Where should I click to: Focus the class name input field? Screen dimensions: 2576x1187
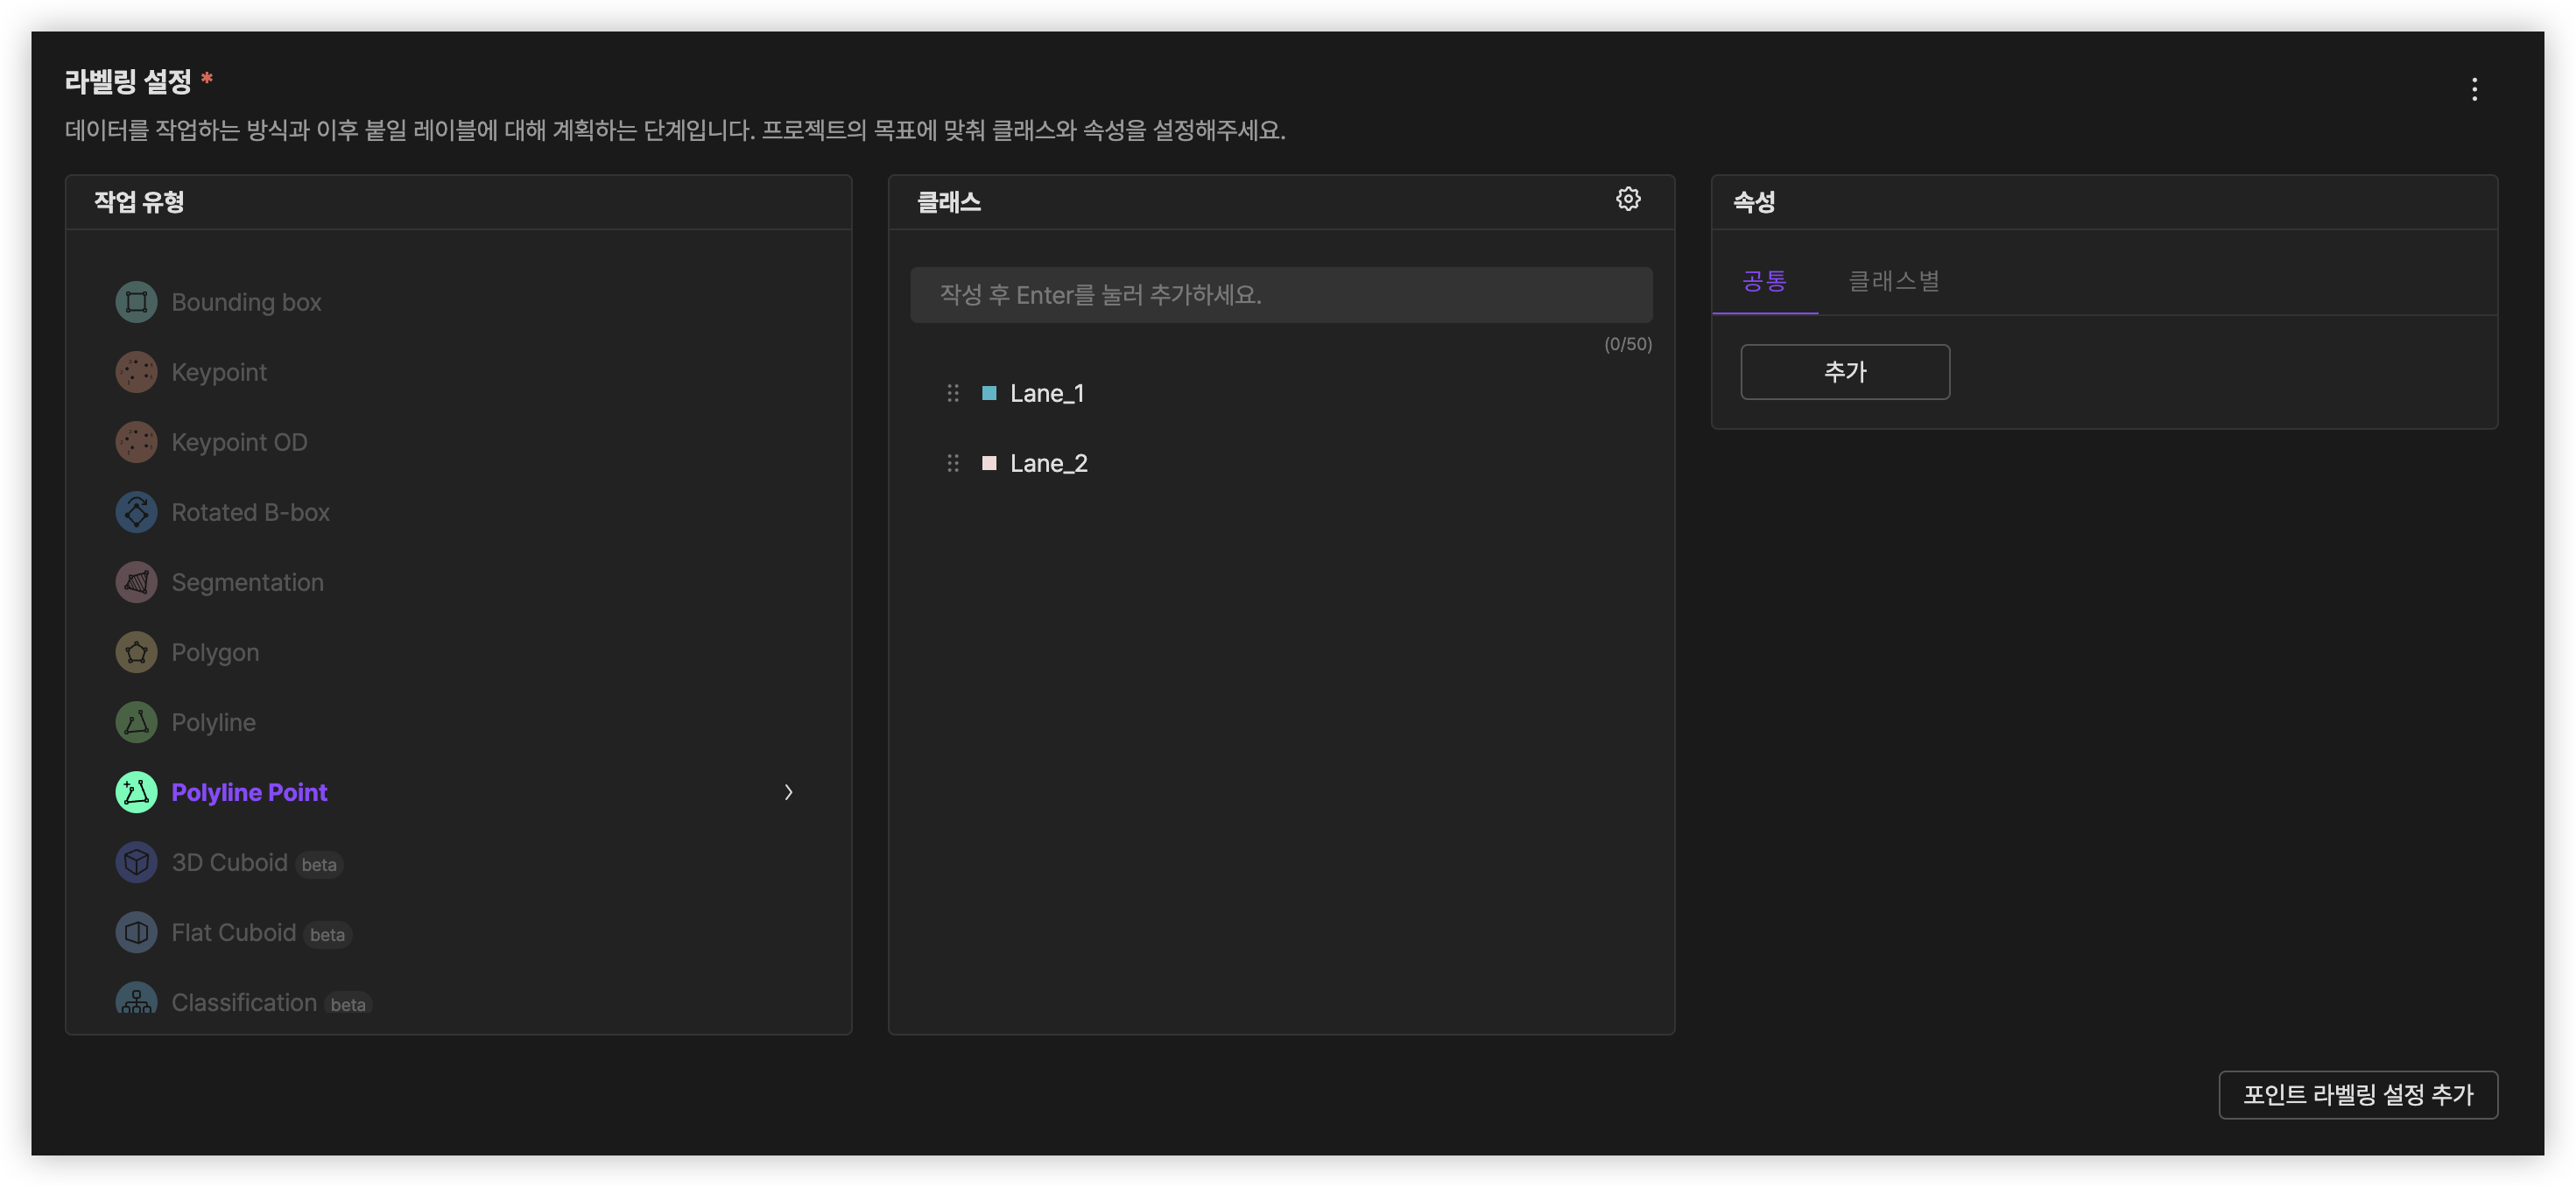[1281, 295]
